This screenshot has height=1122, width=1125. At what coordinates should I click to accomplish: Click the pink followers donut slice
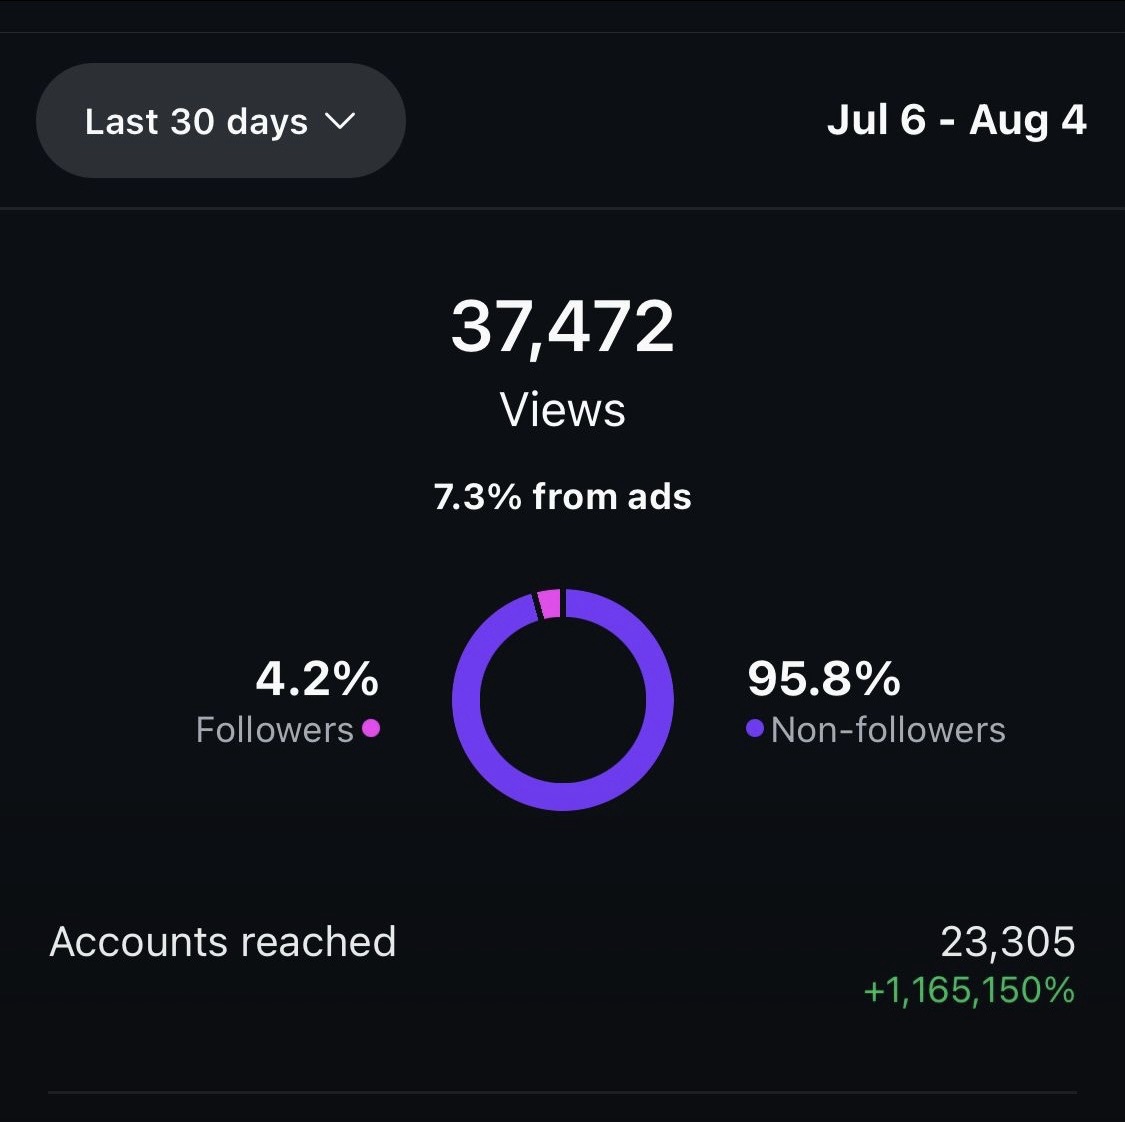click(549, 604)
